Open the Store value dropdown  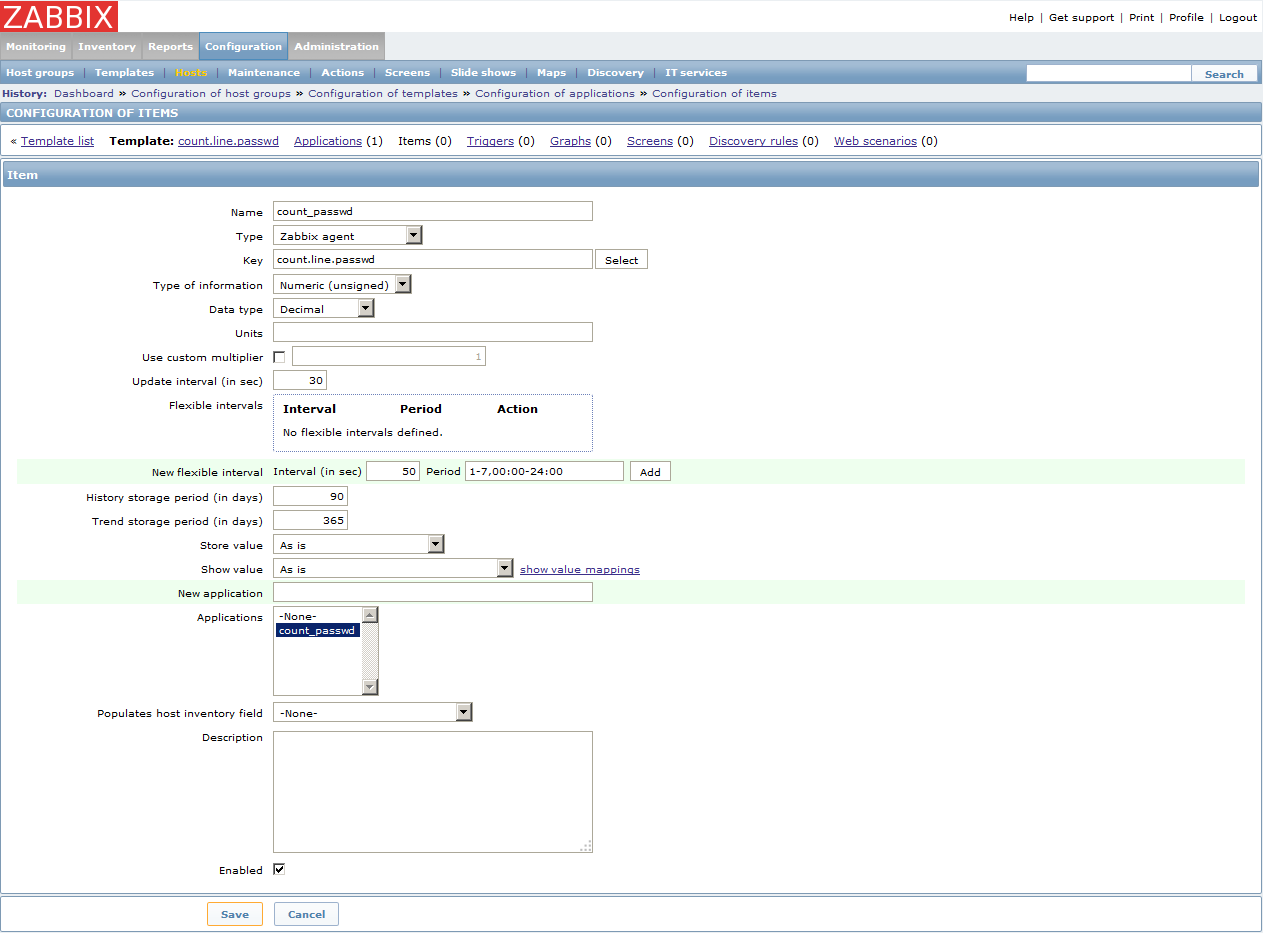tap(358, 545)
